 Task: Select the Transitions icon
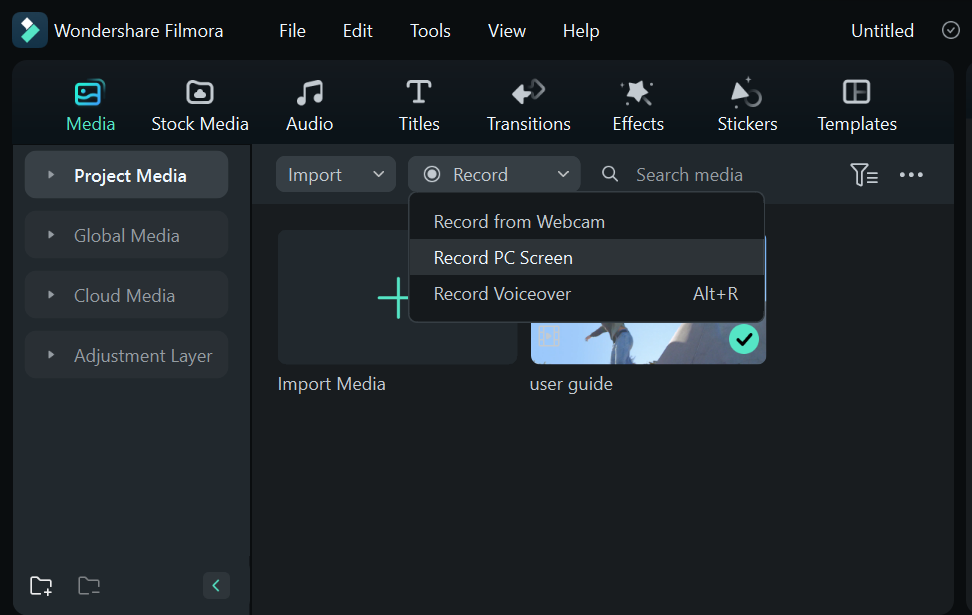tap(528, 91)
